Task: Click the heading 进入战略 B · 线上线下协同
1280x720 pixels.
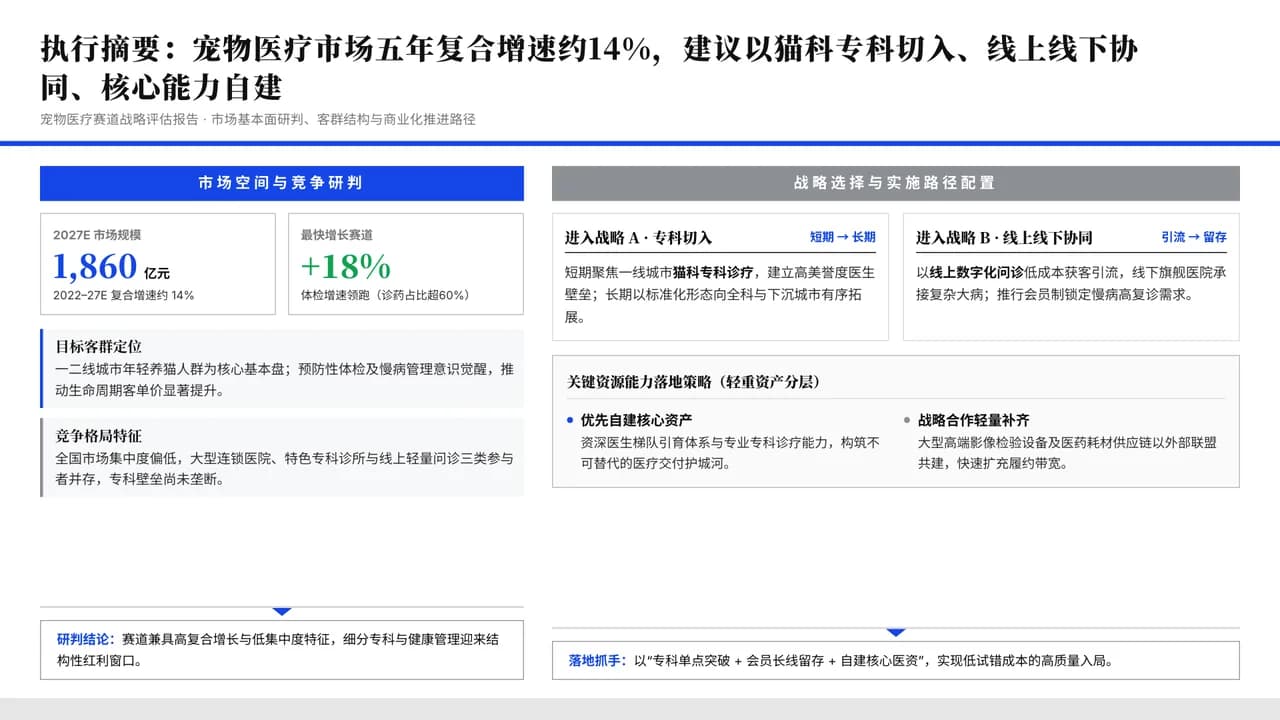Action: point(1004,238)
